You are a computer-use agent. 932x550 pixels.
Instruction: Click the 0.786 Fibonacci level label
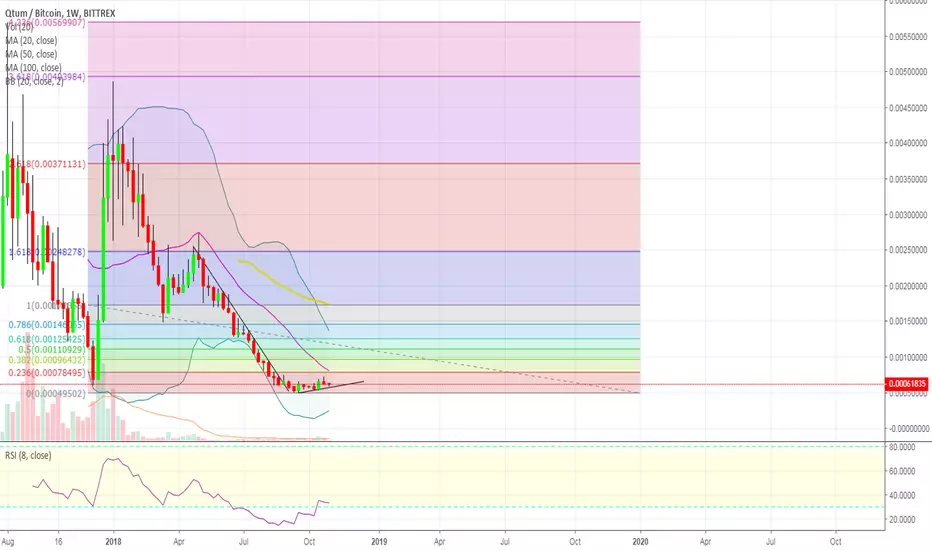47,325
